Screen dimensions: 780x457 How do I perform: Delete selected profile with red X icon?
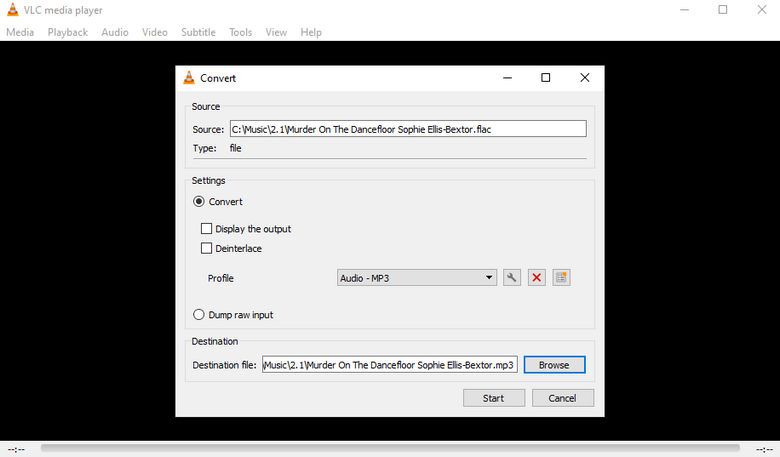coord(536,277)
